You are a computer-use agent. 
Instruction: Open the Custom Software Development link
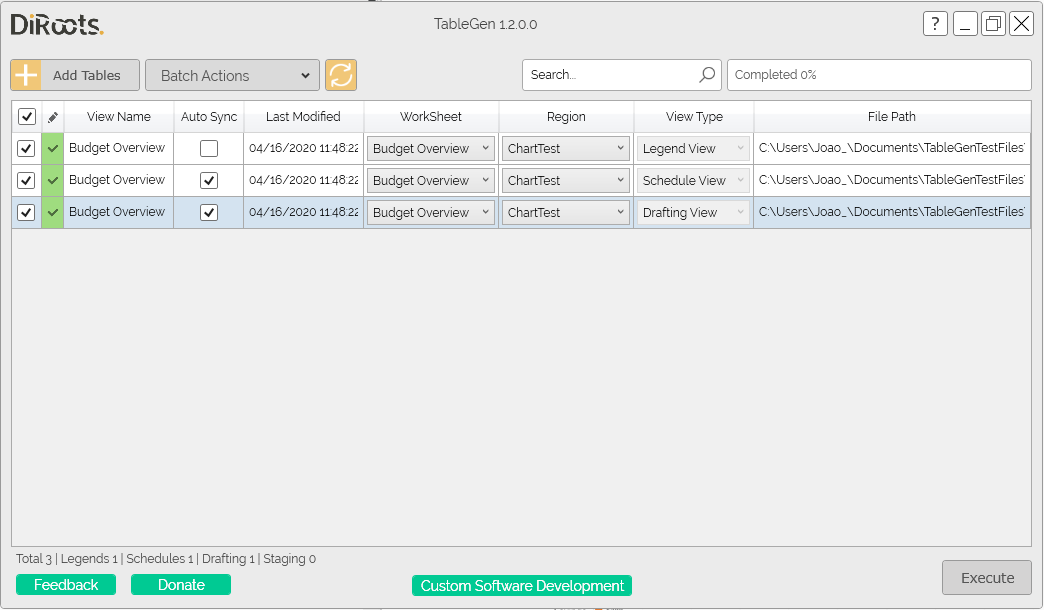522,585
